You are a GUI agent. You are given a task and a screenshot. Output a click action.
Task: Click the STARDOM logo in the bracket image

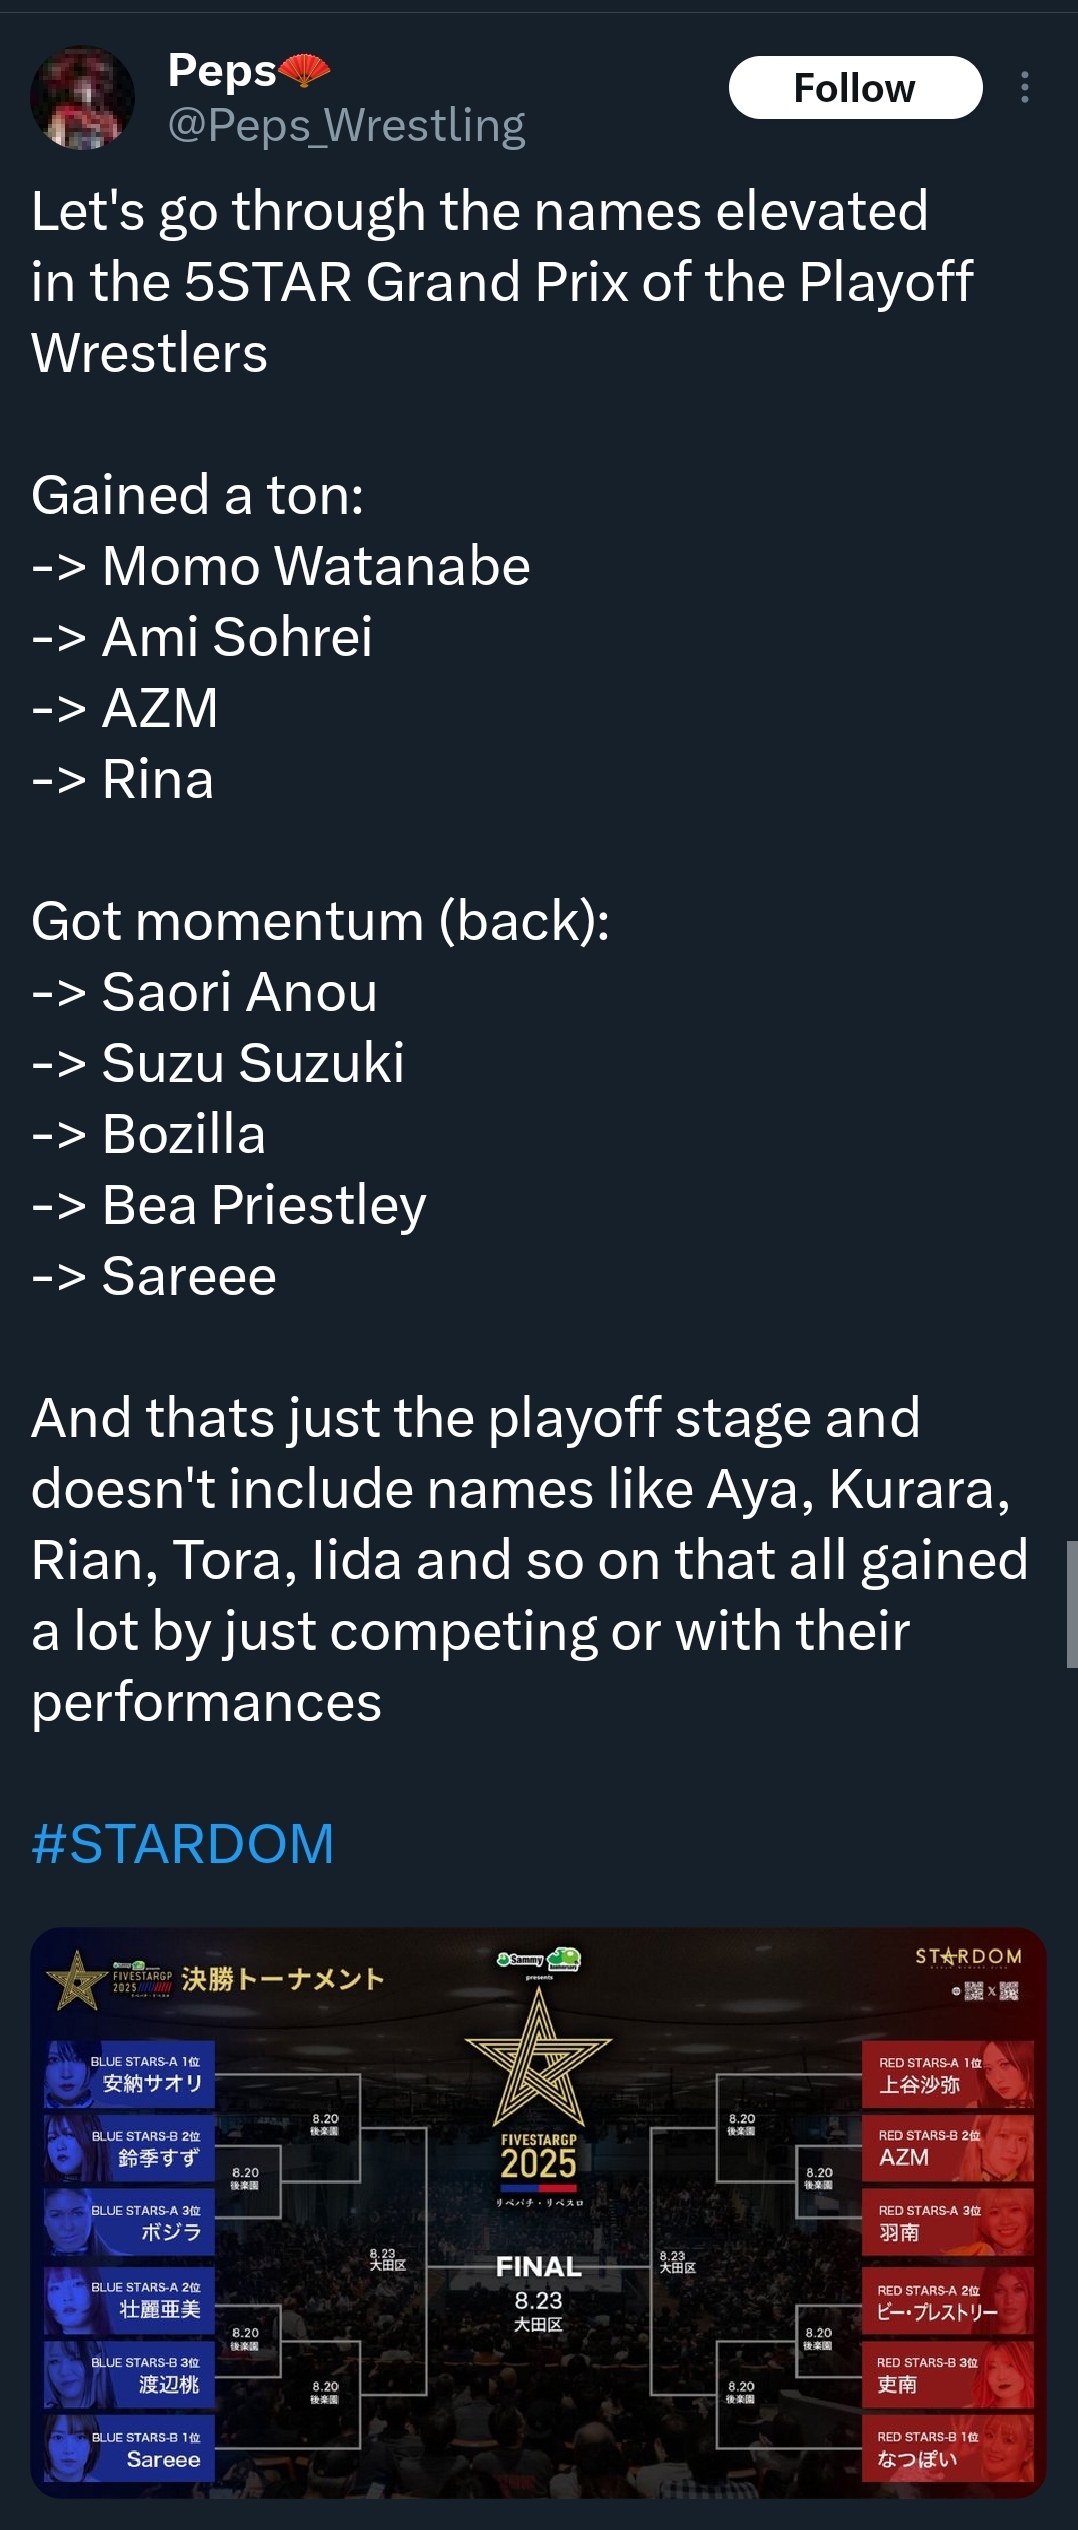pos(968,1956)
